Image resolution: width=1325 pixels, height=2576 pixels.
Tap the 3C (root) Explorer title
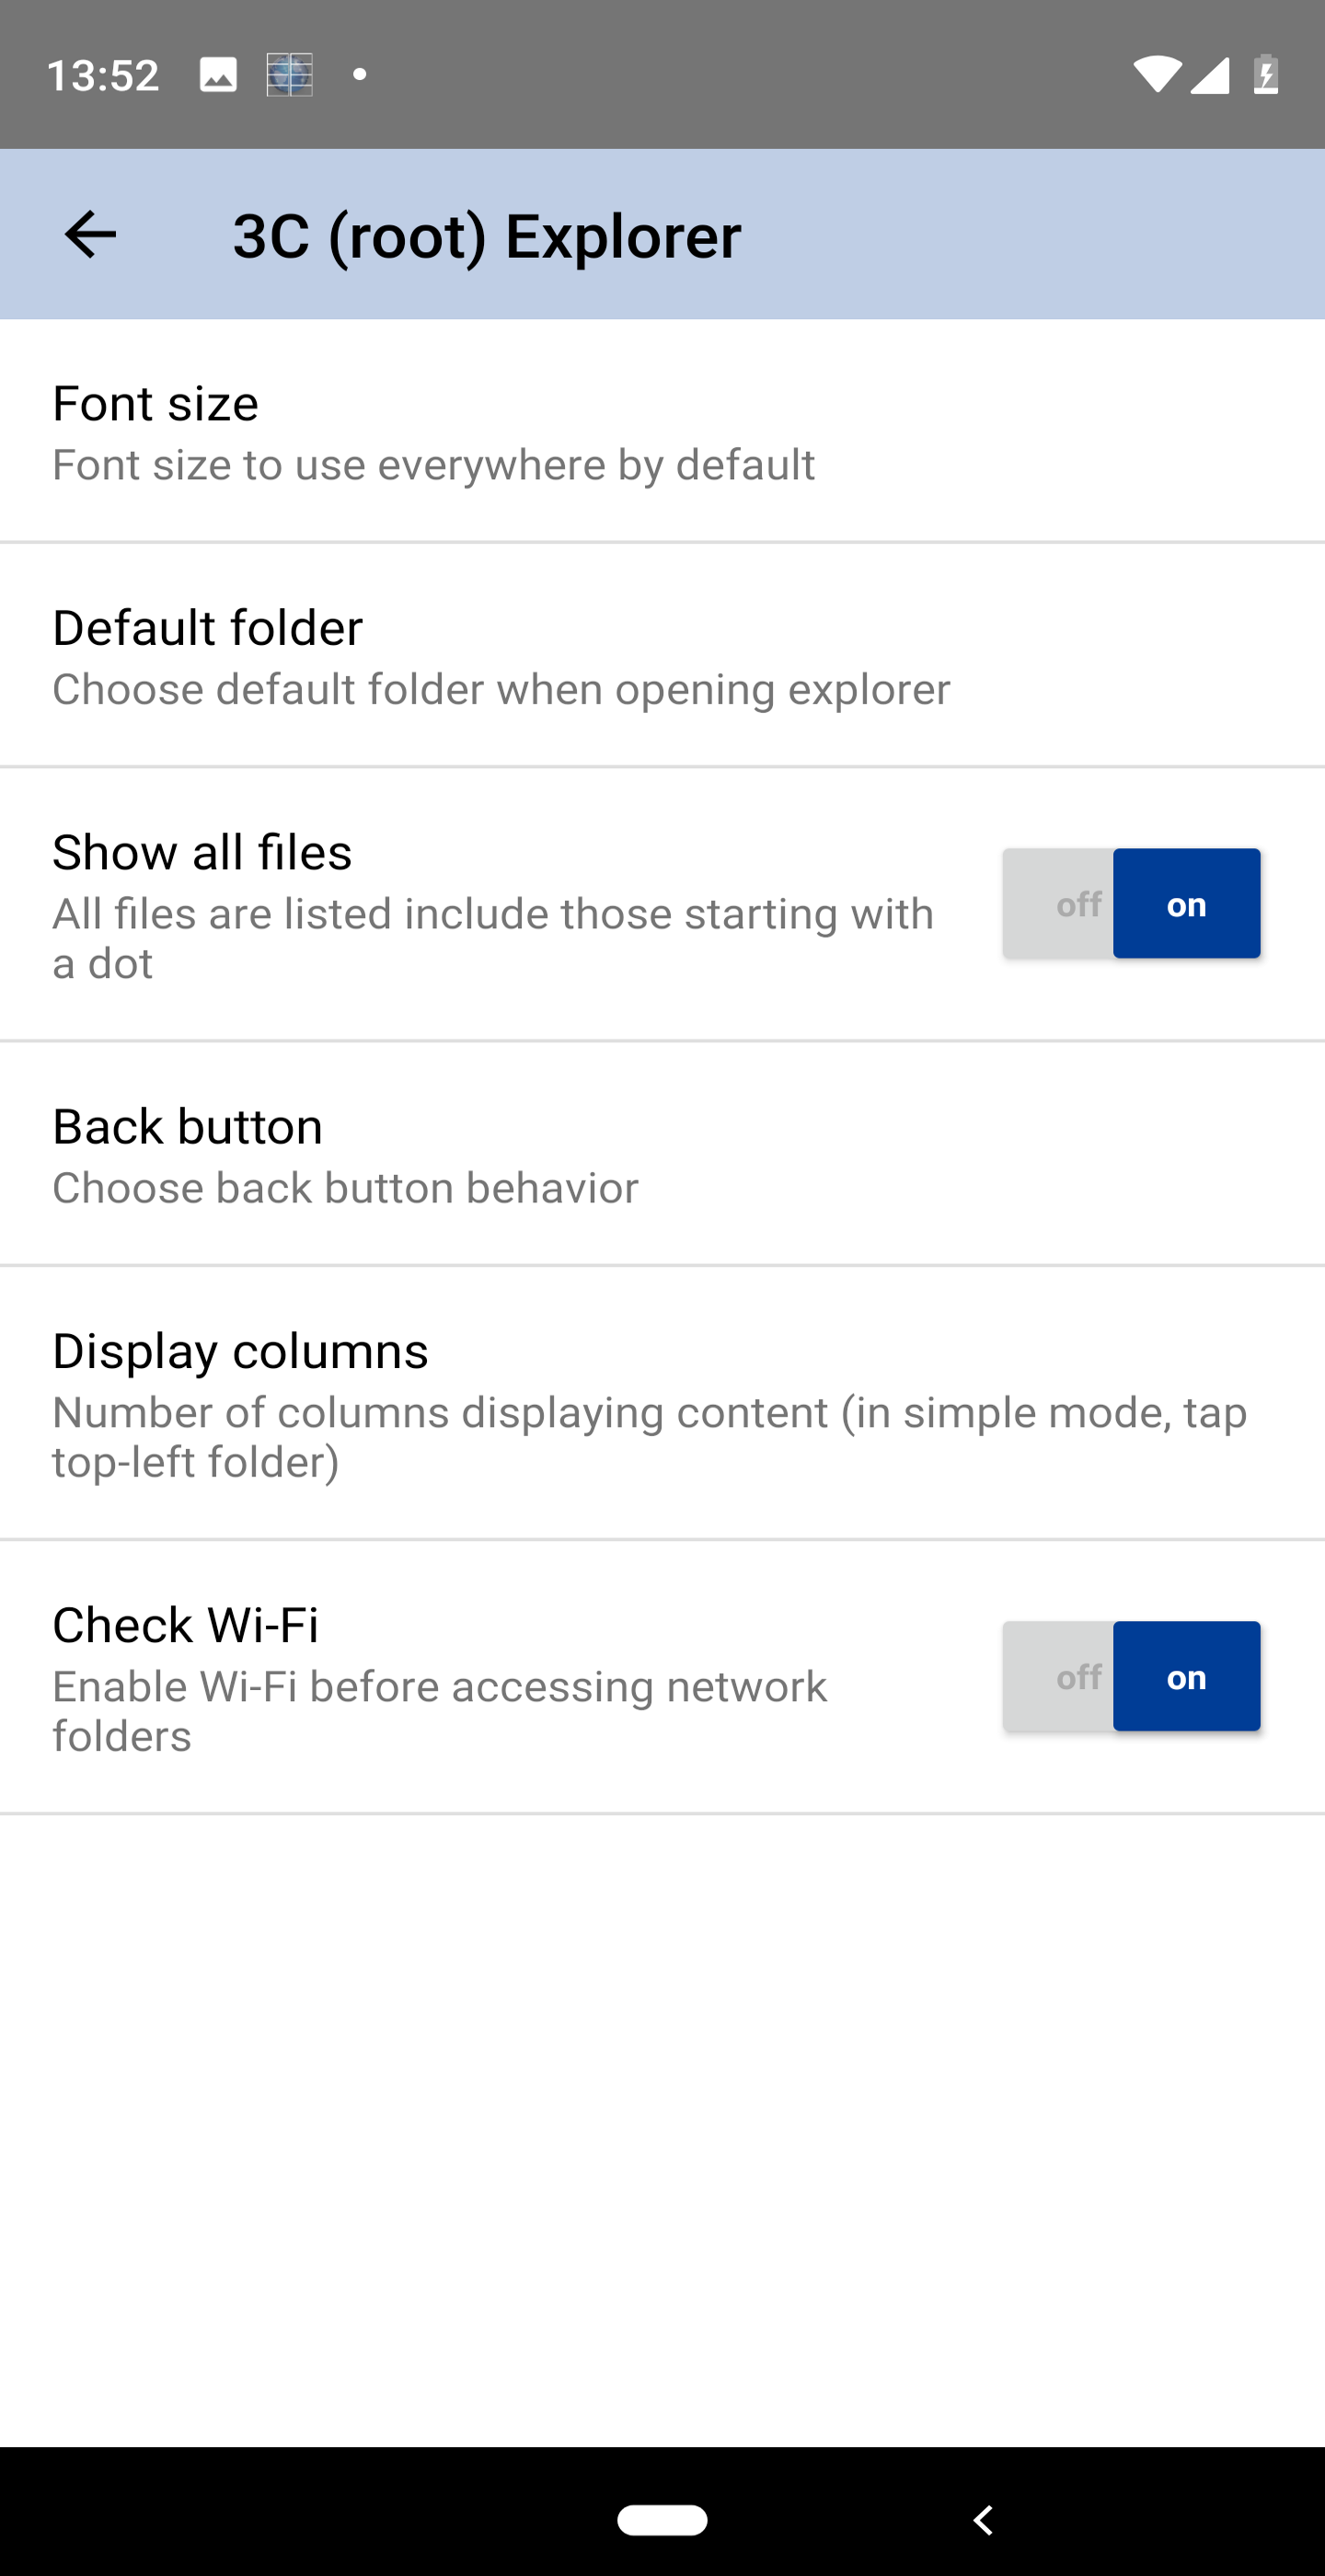487,236
